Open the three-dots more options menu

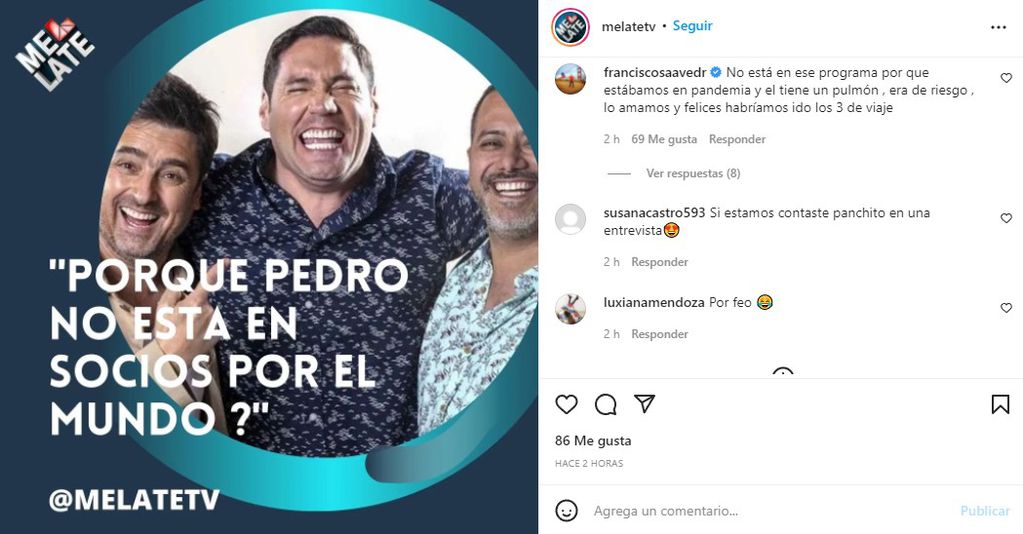[x=998, y=27]
